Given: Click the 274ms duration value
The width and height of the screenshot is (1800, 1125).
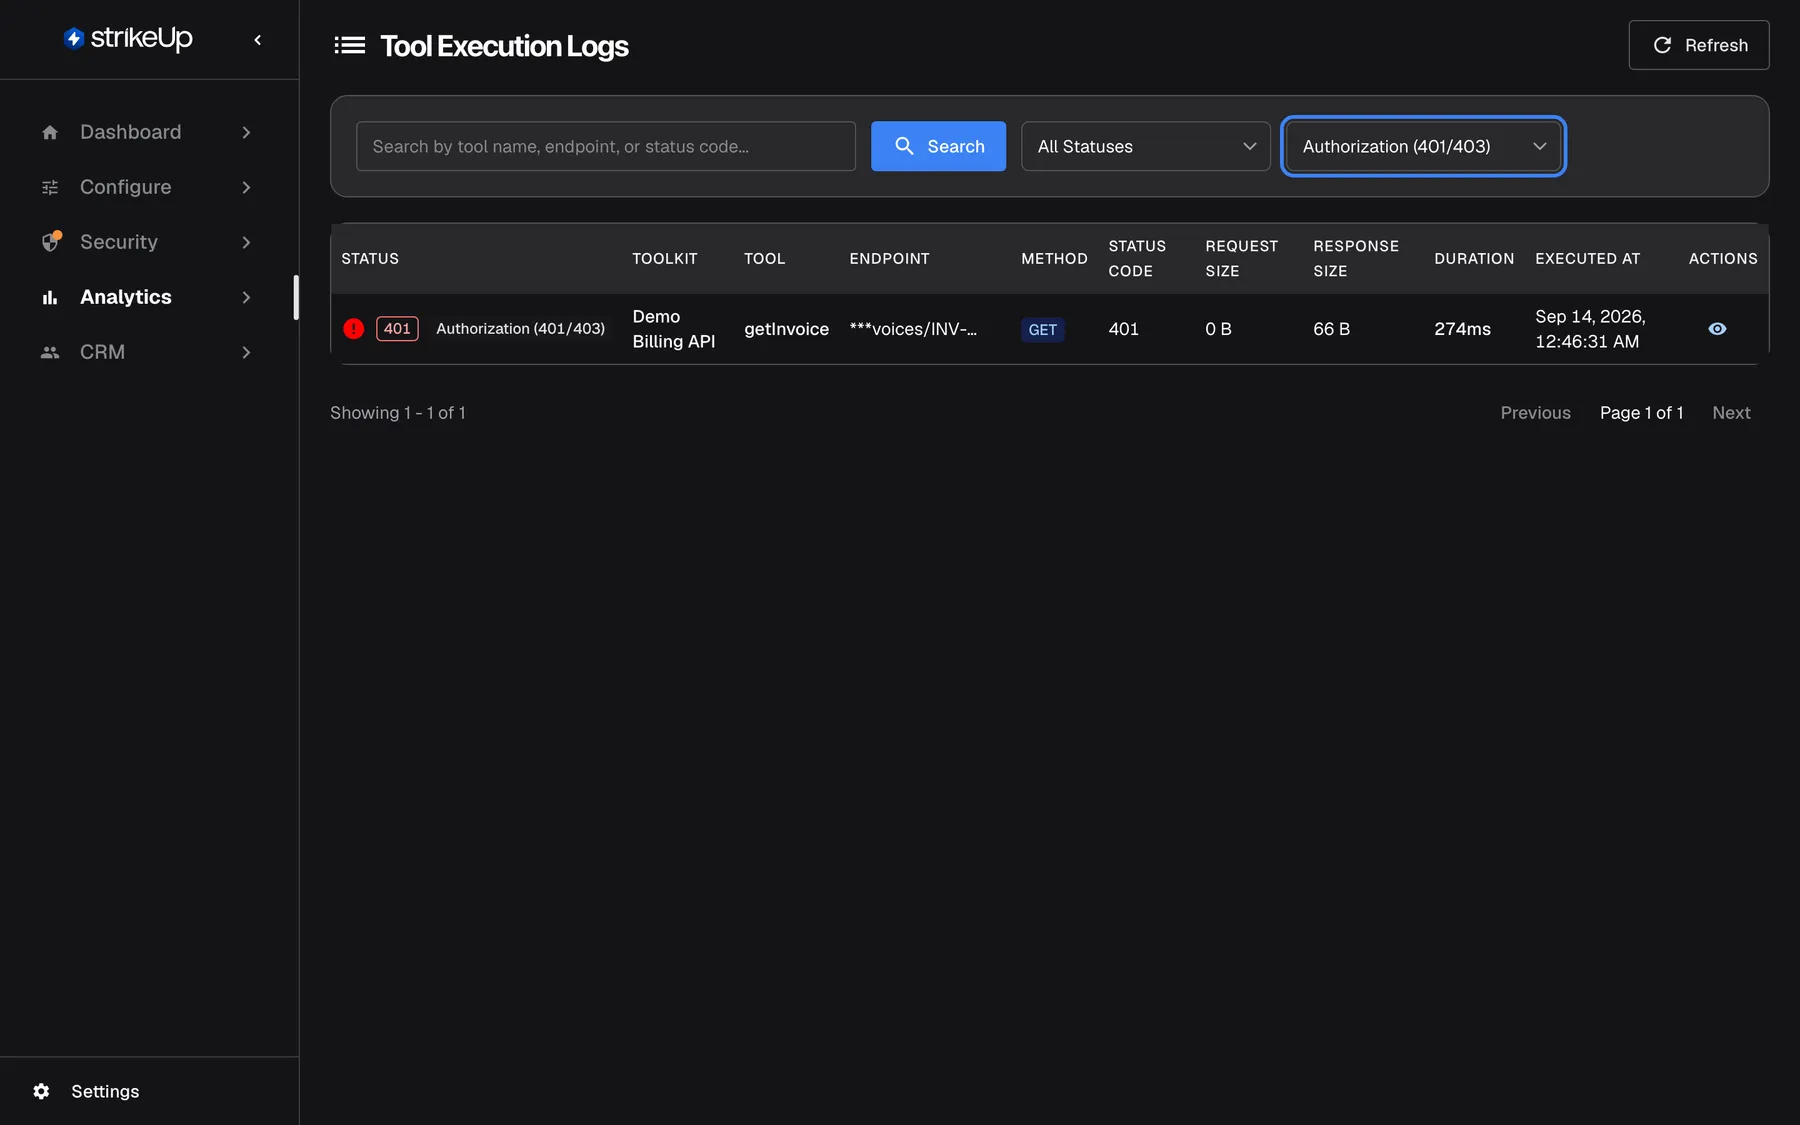Looking at the screenshot, I should tap(1462, 329).
